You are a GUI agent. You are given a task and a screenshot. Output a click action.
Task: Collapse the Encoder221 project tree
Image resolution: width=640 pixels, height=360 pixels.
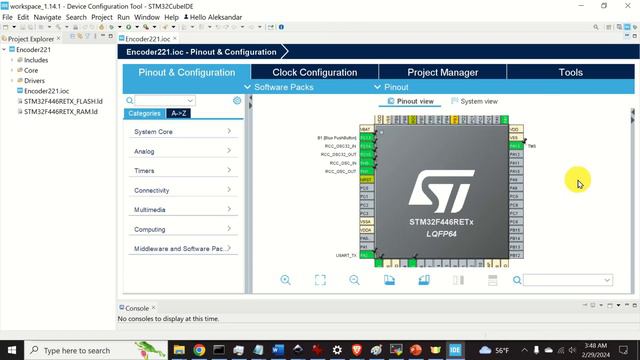point(4,49)
